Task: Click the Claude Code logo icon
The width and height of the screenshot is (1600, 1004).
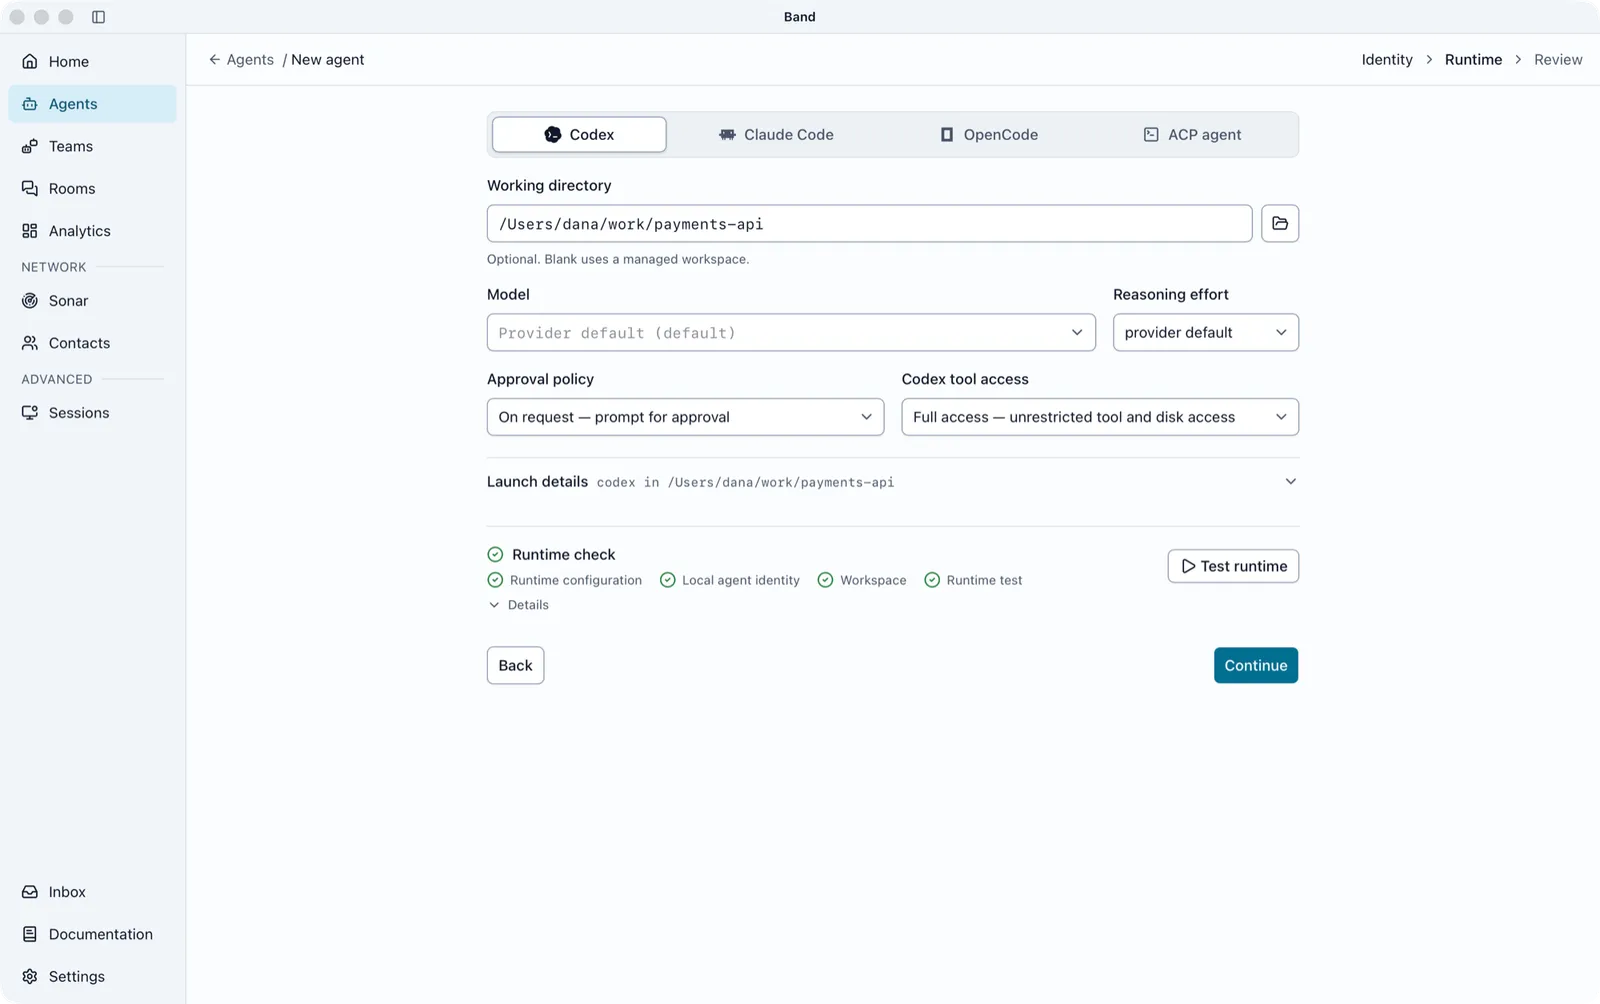Action: pyautogui.click(x=727, y=134)
